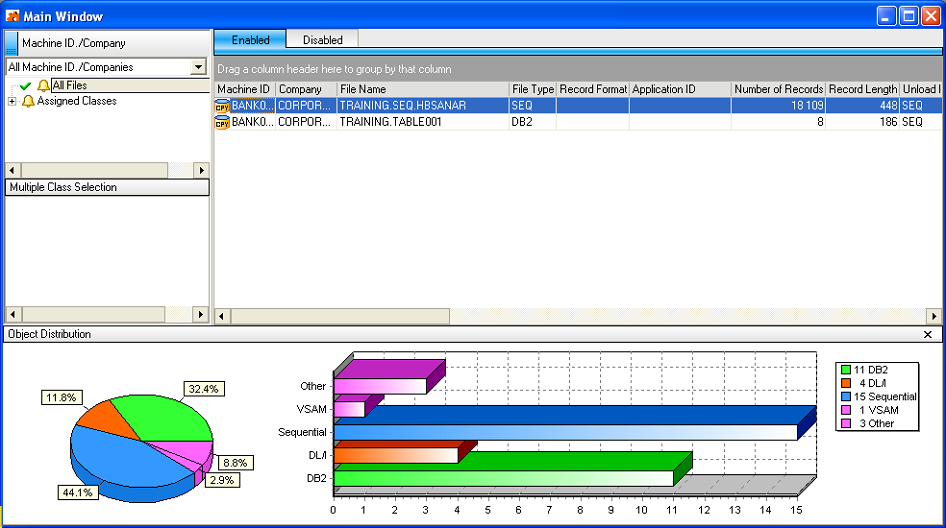Screen dimensions: 946x528
Task: Switch to the Disabled tab
Action: tap(322, 40)
